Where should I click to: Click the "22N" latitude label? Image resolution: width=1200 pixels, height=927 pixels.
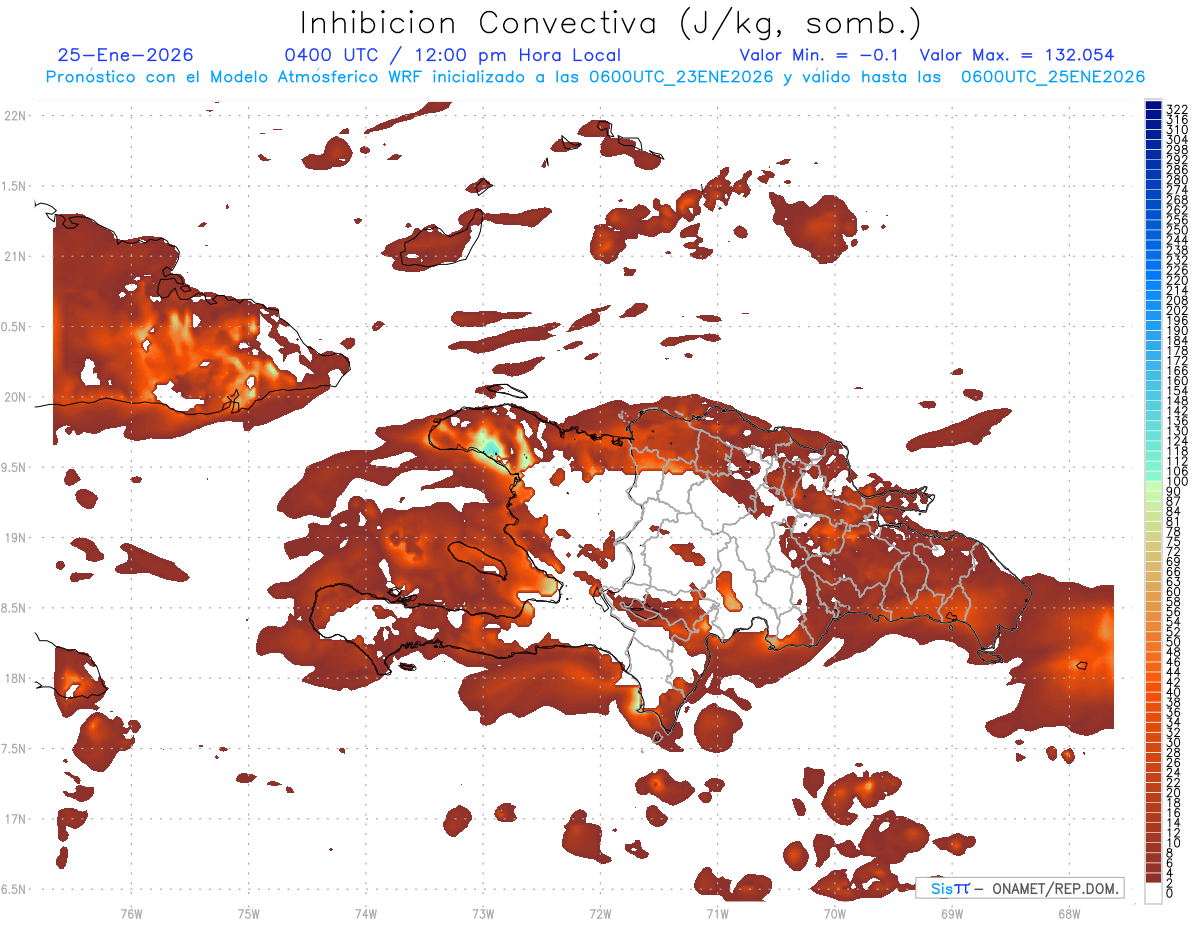click(x=16, y=116)
